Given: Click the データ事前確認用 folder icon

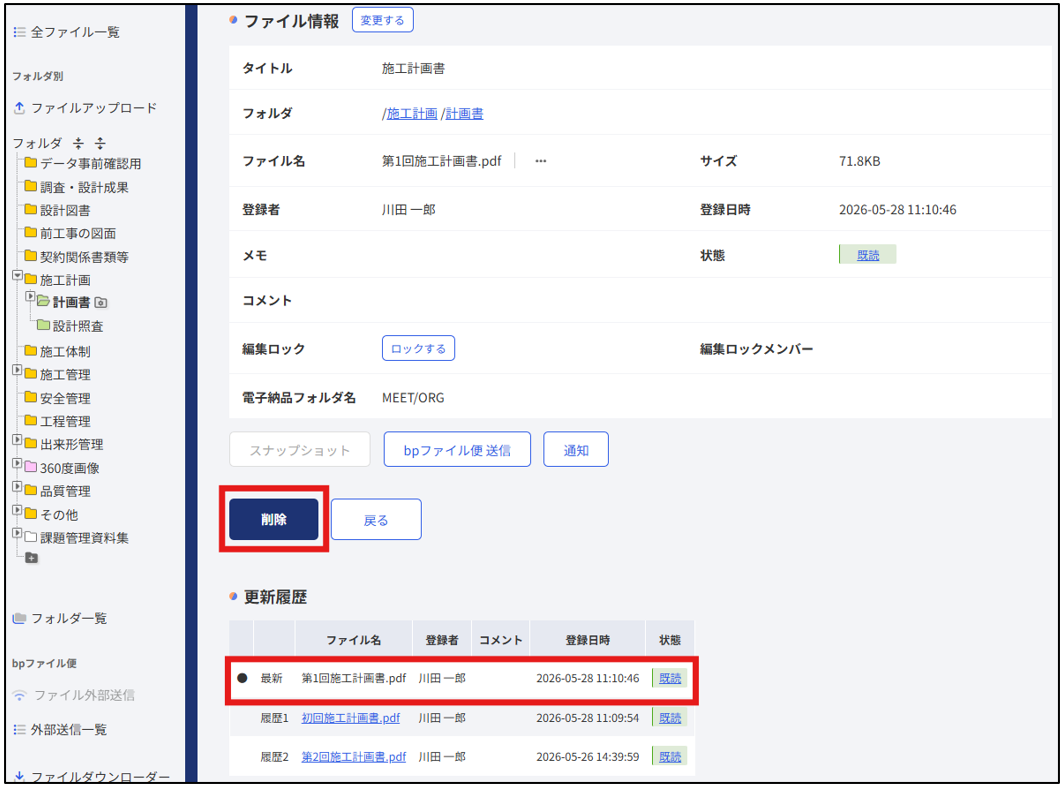Looking at the screenshot, I should click(31, 163).
